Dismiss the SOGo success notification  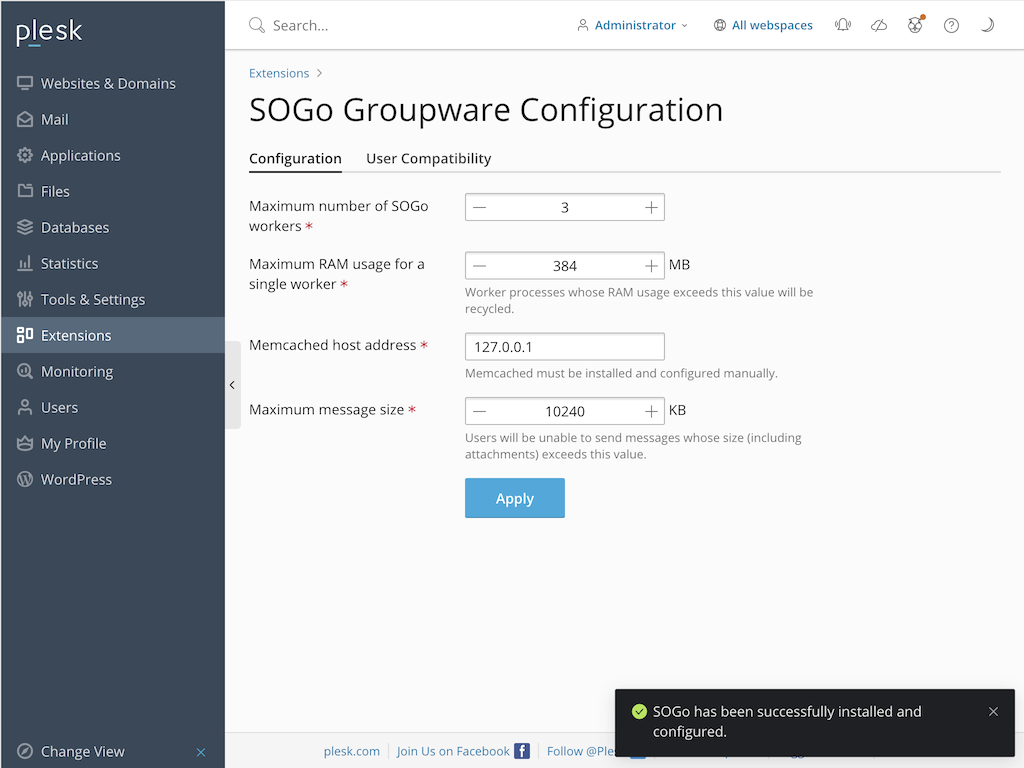pos(993,711)
